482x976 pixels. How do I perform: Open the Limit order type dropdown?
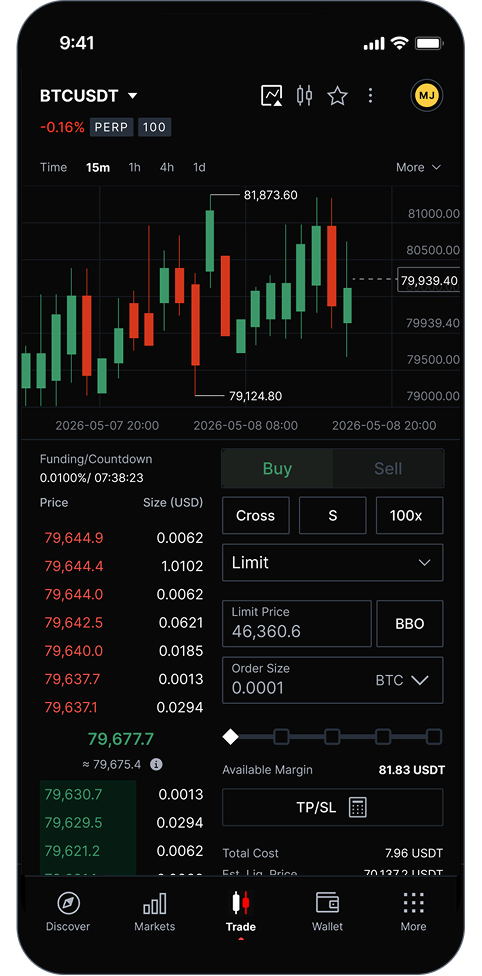[333, 563]
